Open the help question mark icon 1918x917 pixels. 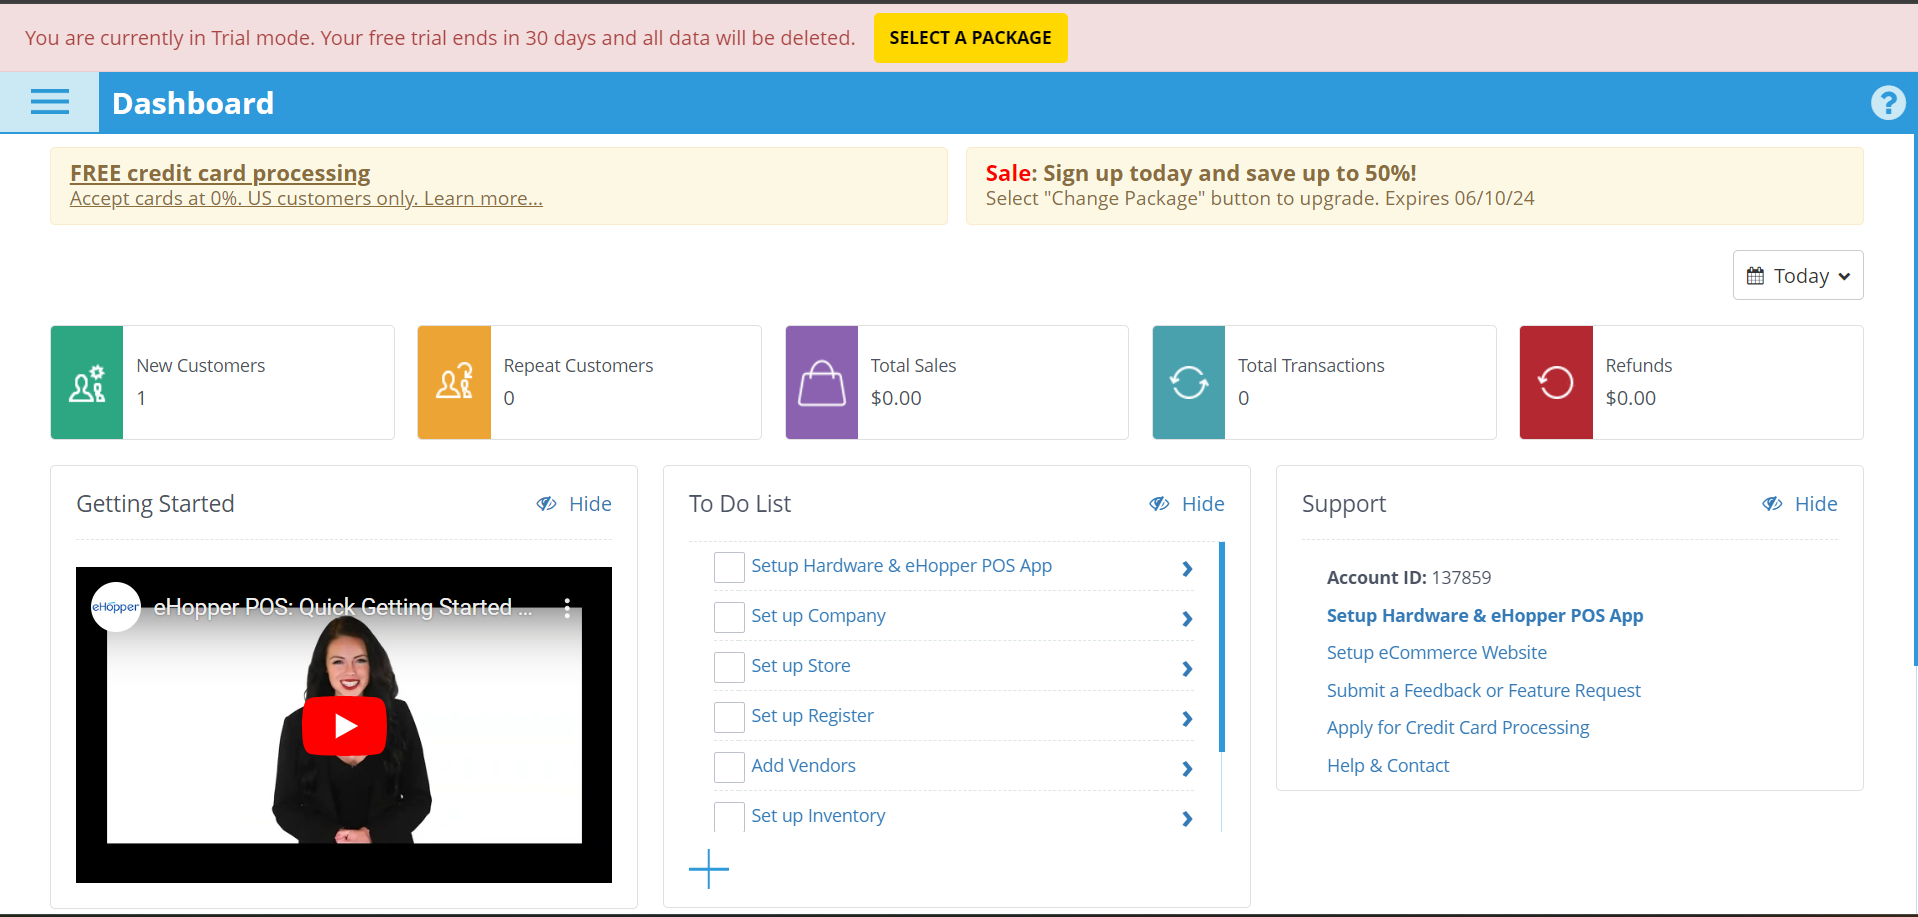(x=1888, y=102)
